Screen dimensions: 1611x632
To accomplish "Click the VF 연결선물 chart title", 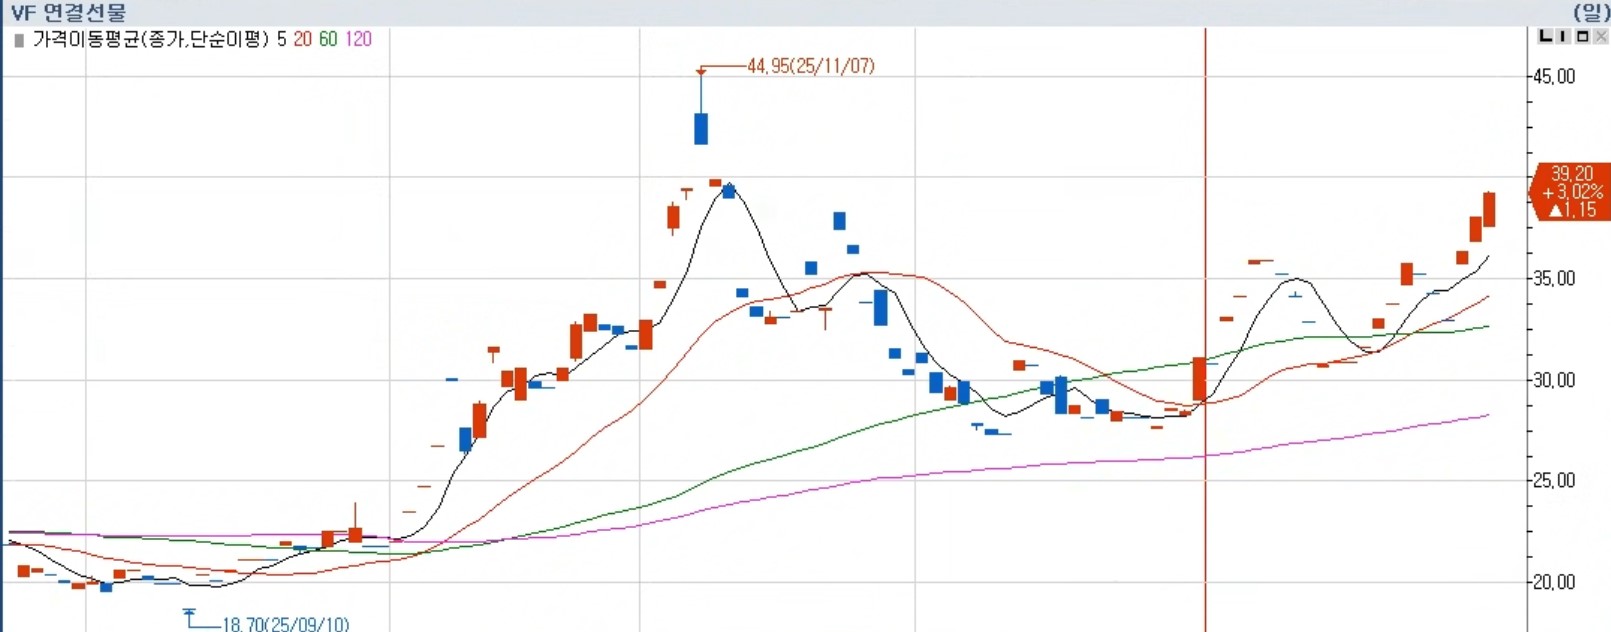I will tap(68, 13).
